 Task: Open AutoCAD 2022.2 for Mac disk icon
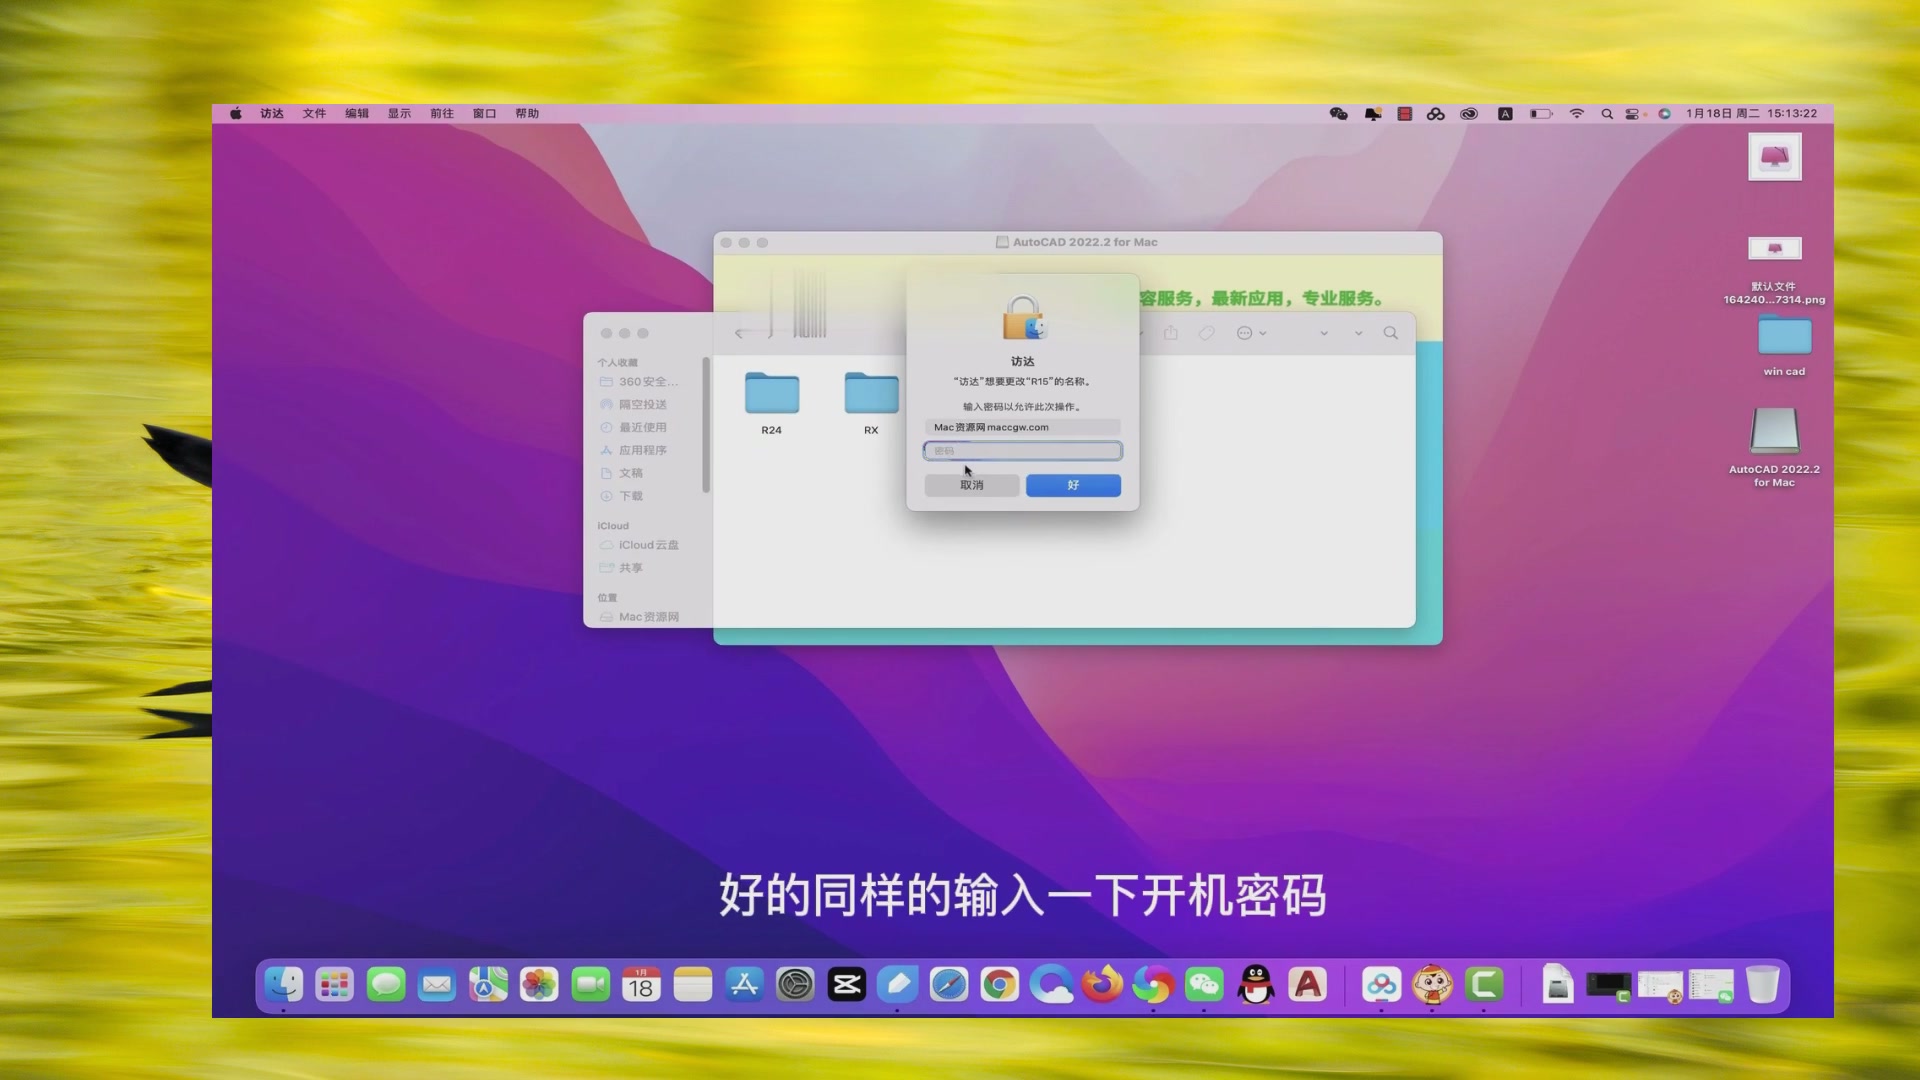pyautogui.click(x=1774, y=447)
